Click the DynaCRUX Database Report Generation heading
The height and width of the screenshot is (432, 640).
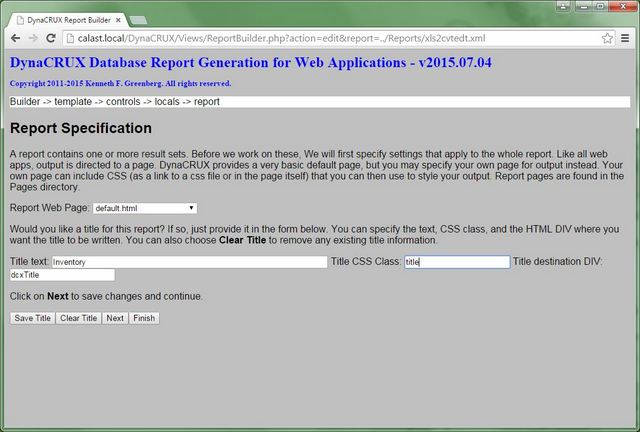click(251, 62)
